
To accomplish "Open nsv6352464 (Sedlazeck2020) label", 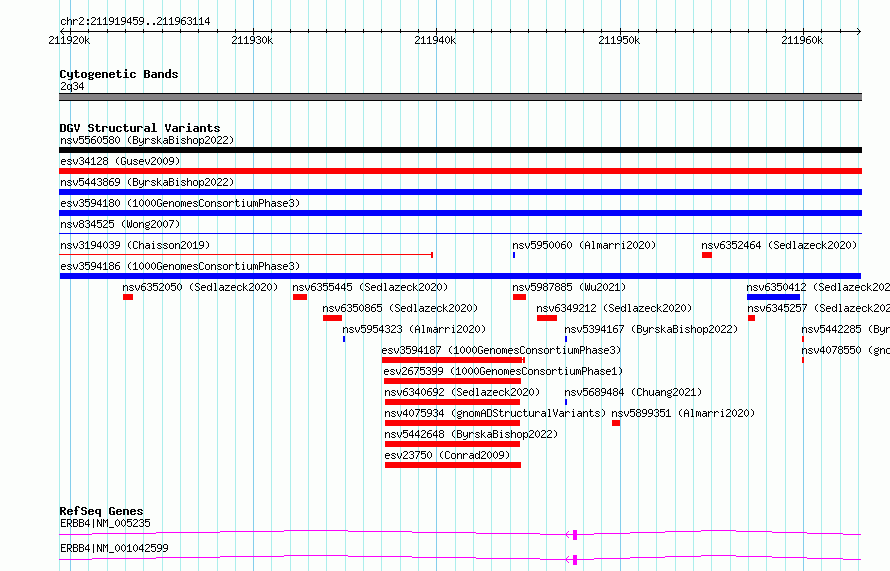I will pyautogui.click(x=779, y=245).
